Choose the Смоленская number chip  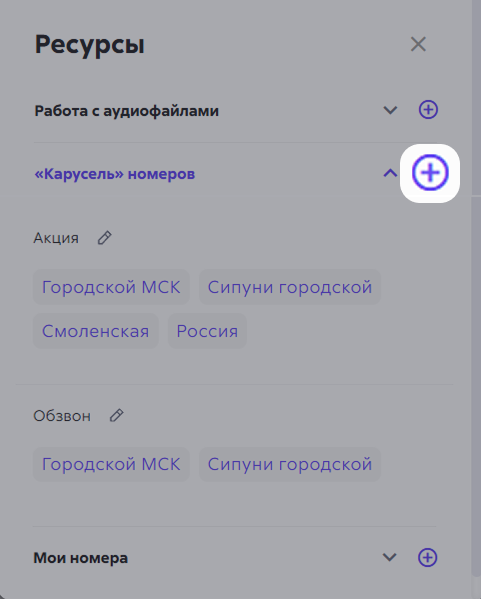click(x=96, y=331)
